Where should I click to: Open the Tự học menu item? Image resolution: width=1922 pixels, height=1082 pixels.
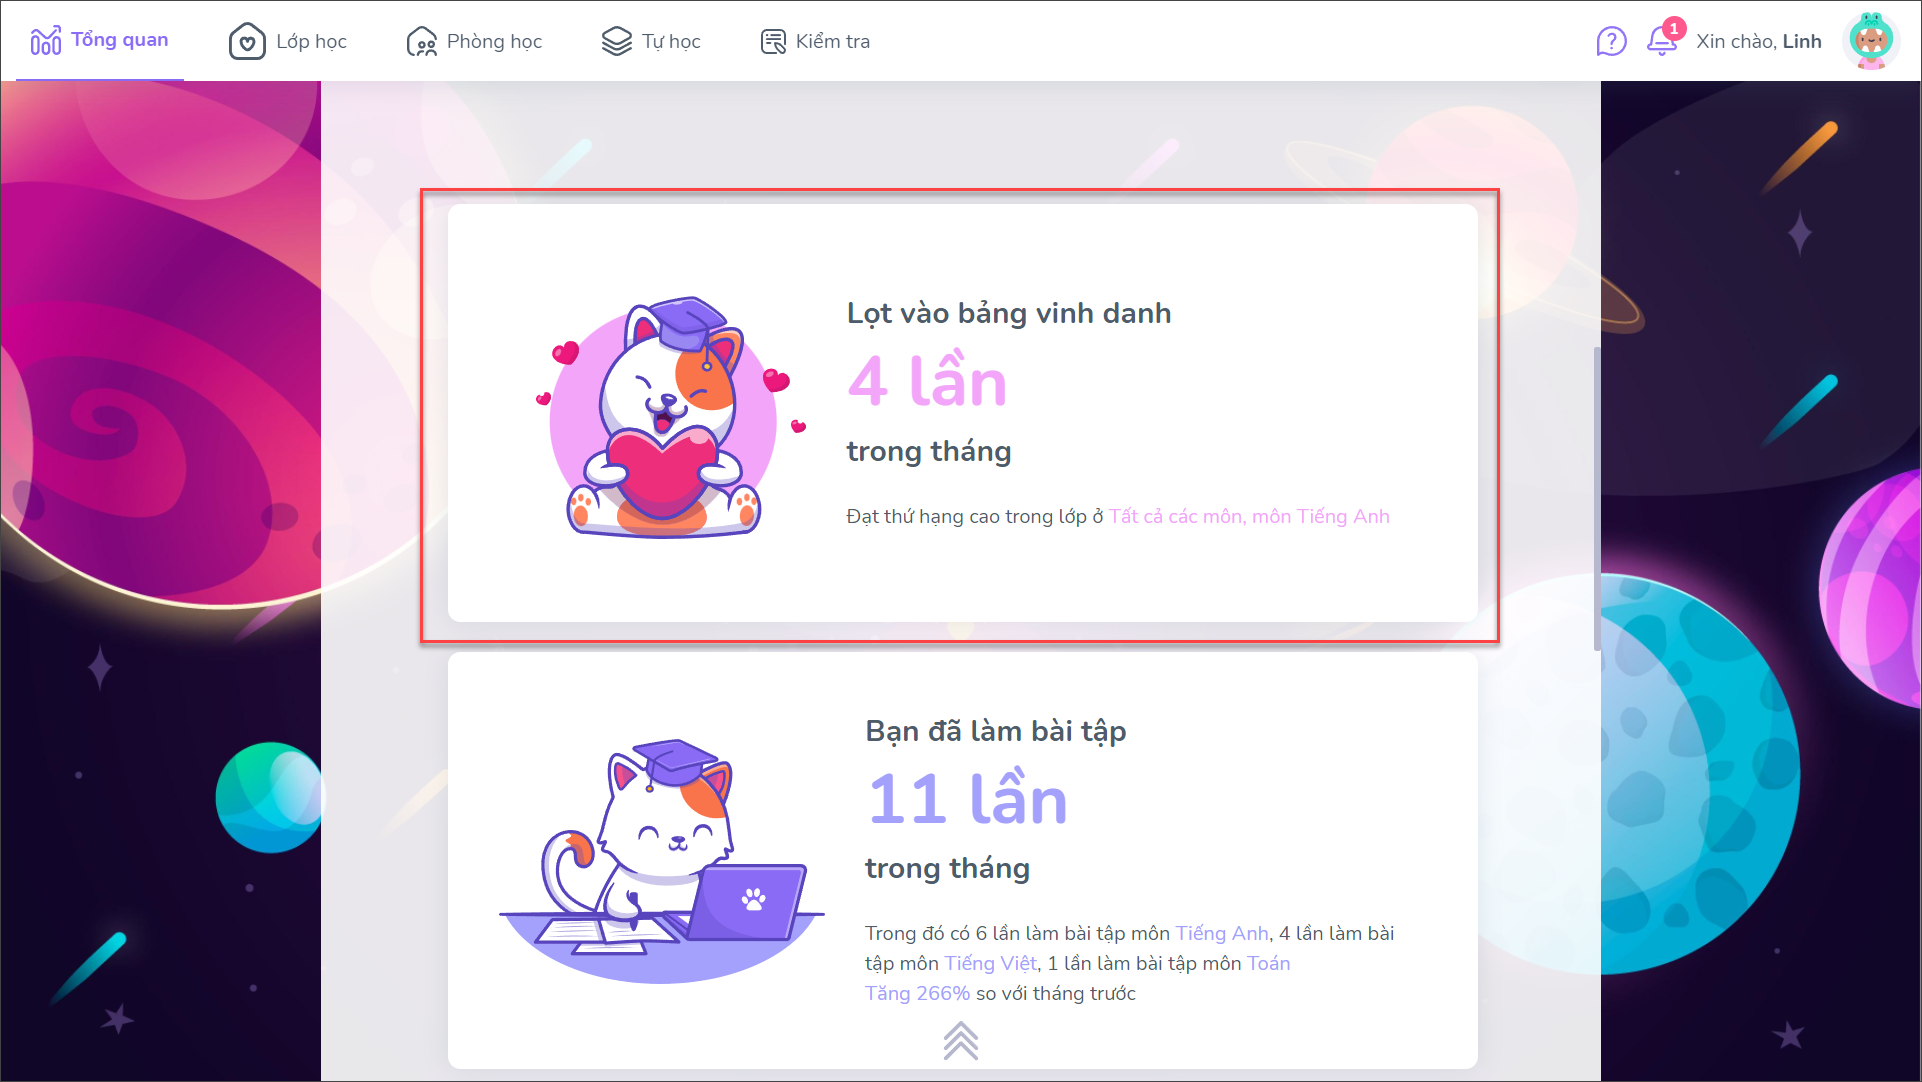point(651,41)
